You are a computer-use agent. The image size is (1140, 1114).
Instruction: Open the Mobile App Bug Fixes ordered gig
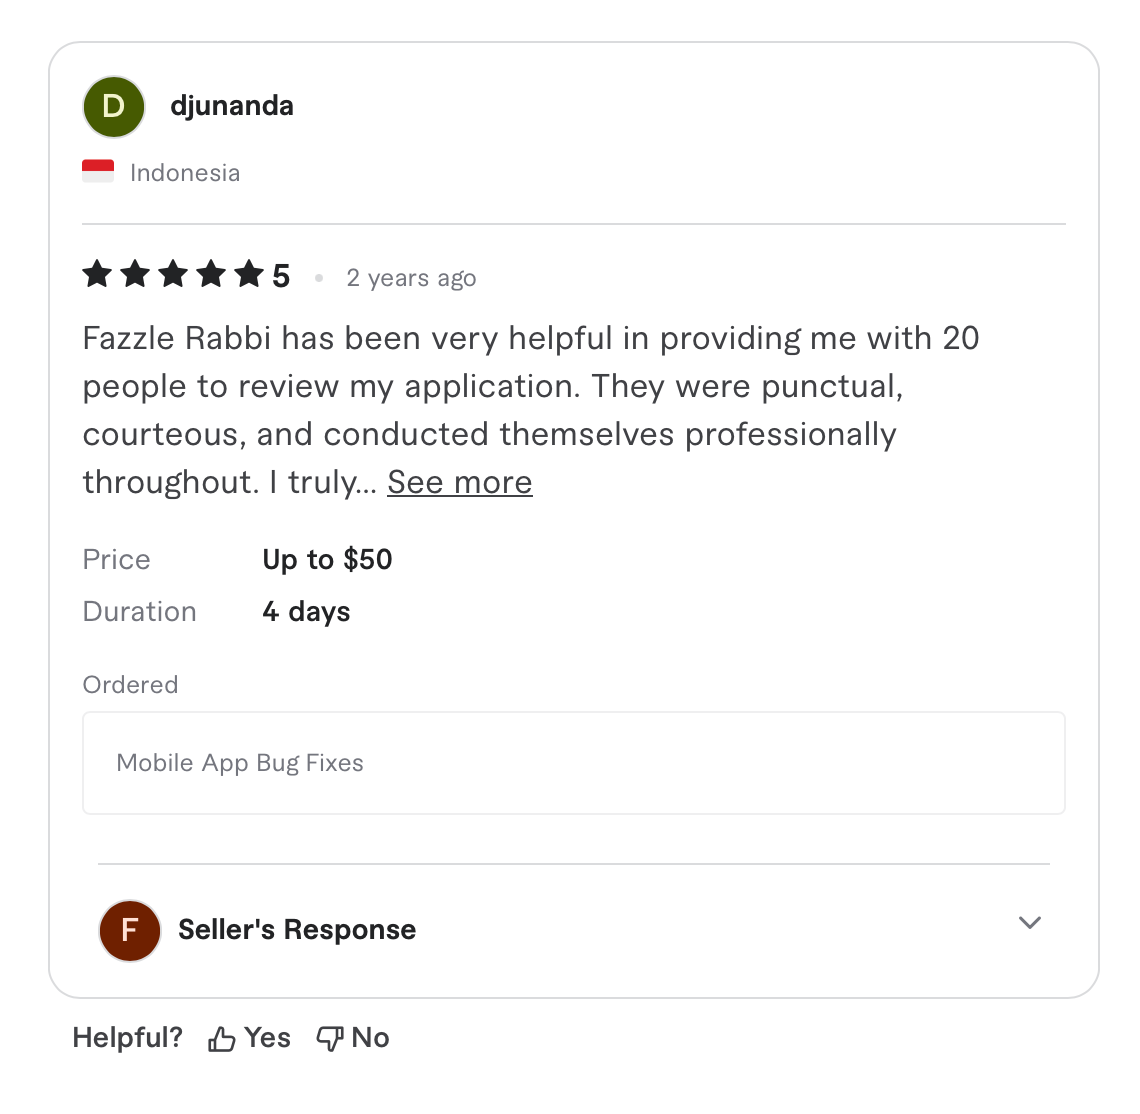click(240, 763)
